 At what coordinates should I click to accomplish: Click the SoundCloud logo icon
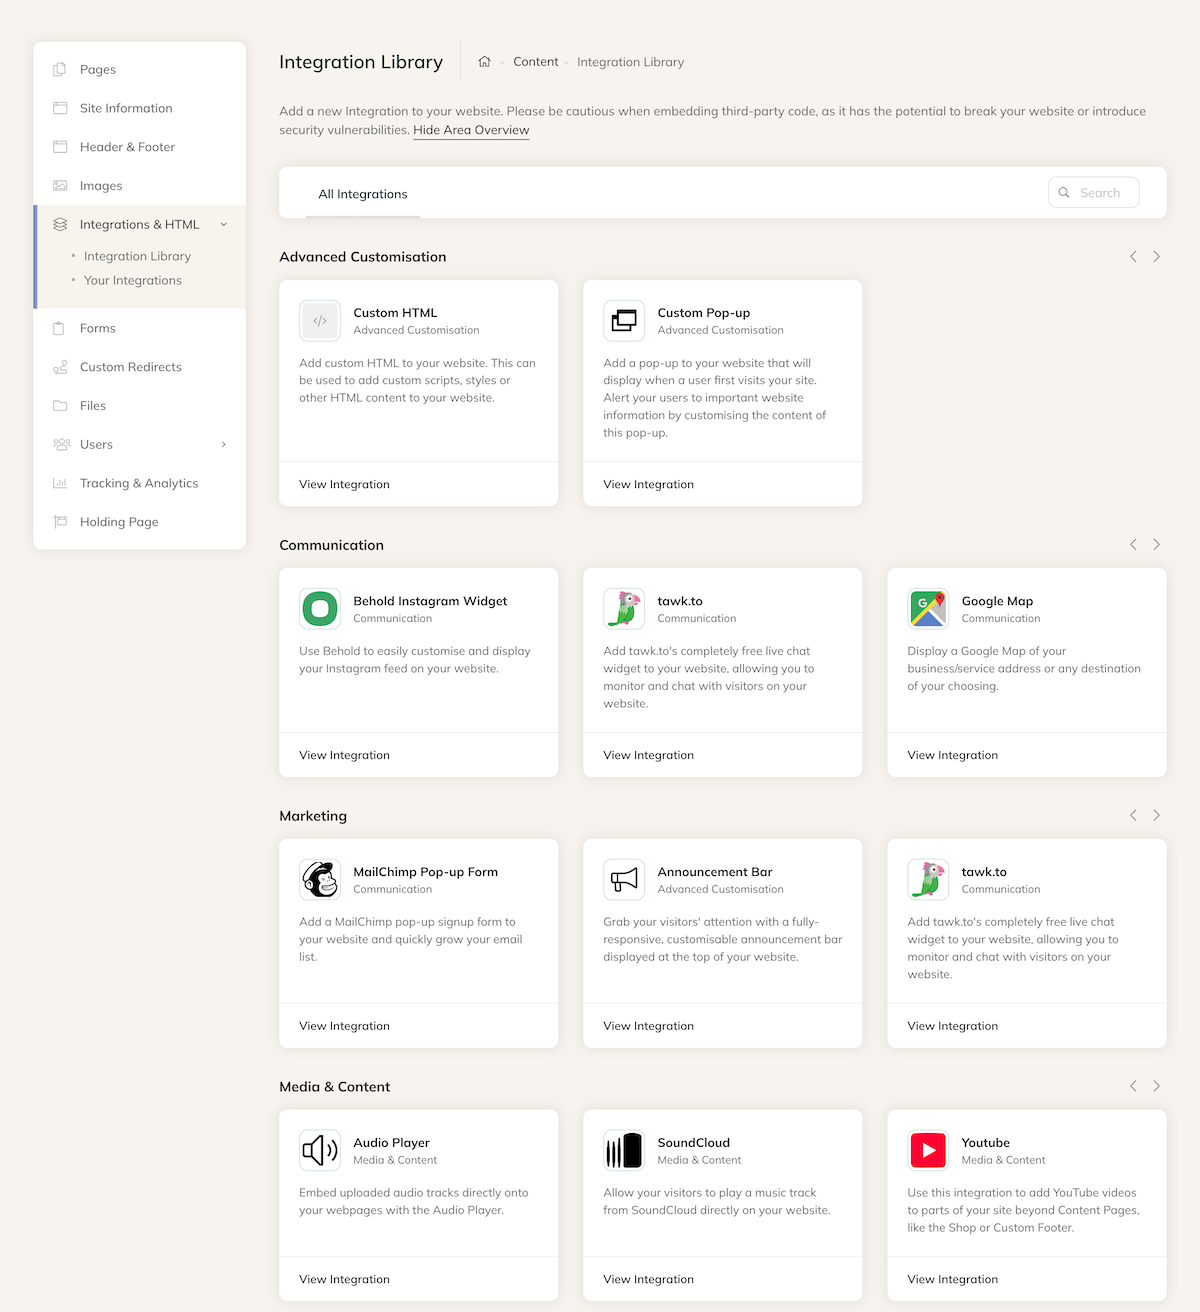624,1150
